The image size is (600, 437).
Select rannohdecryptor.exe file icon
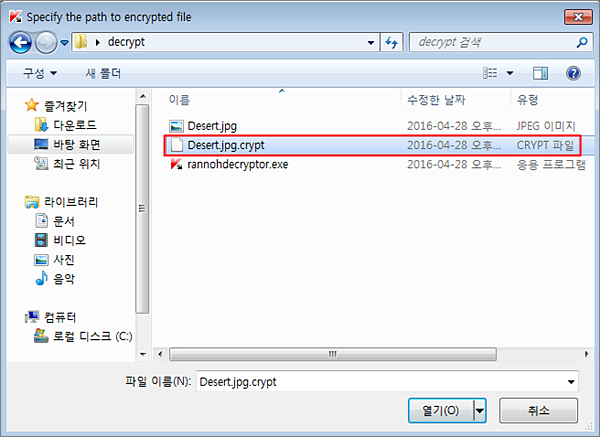pyautogui.click(x=176, y=165)
